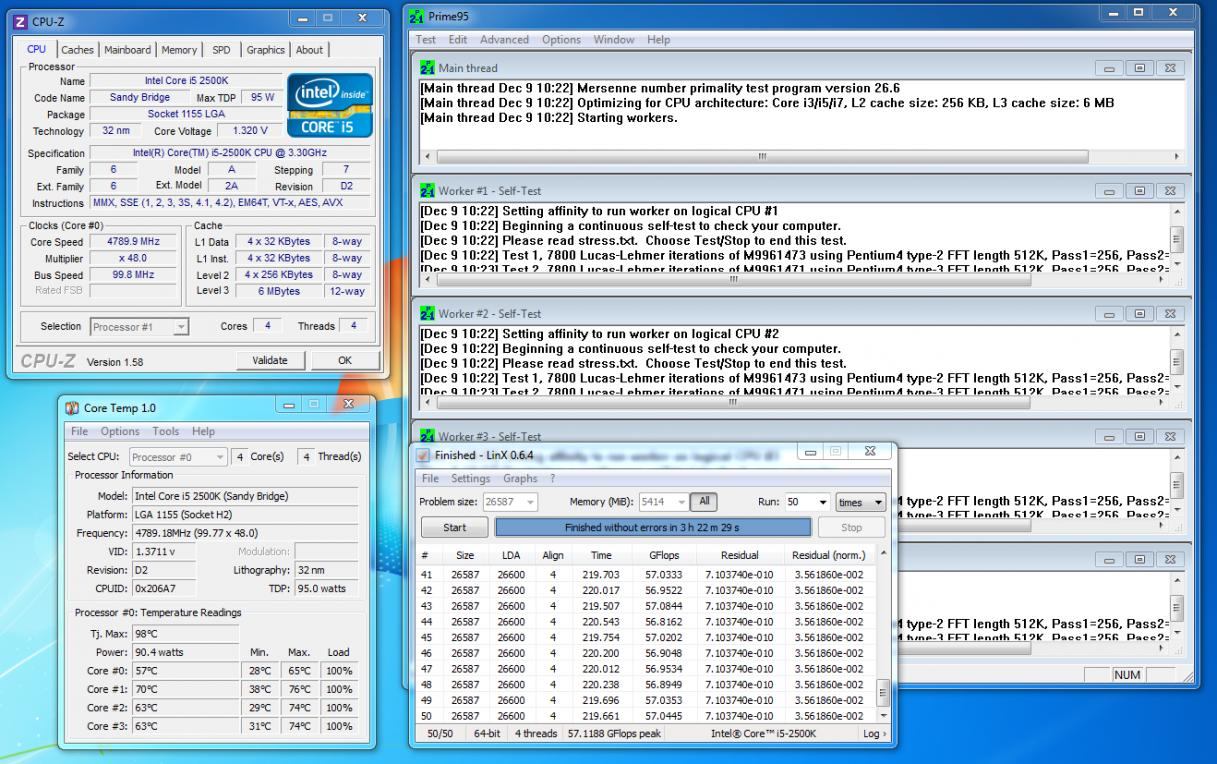The image size is (1217, 764).
Task: Open the Problem size dropdown in LinX
Action: (510, 502)
